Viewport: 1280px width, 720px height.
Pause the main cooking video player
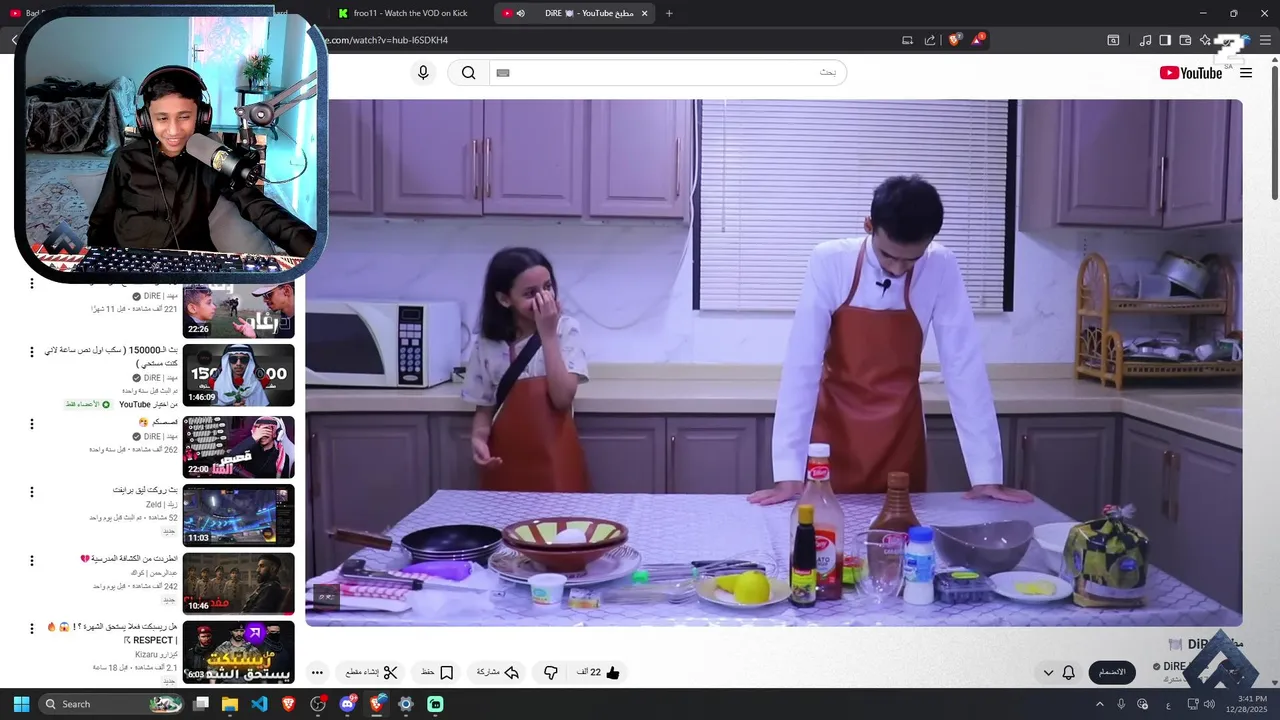point(773,362)
